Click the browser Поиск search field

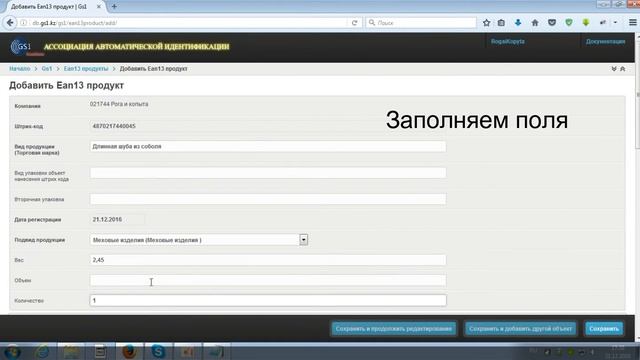click(x=422, y=23)
